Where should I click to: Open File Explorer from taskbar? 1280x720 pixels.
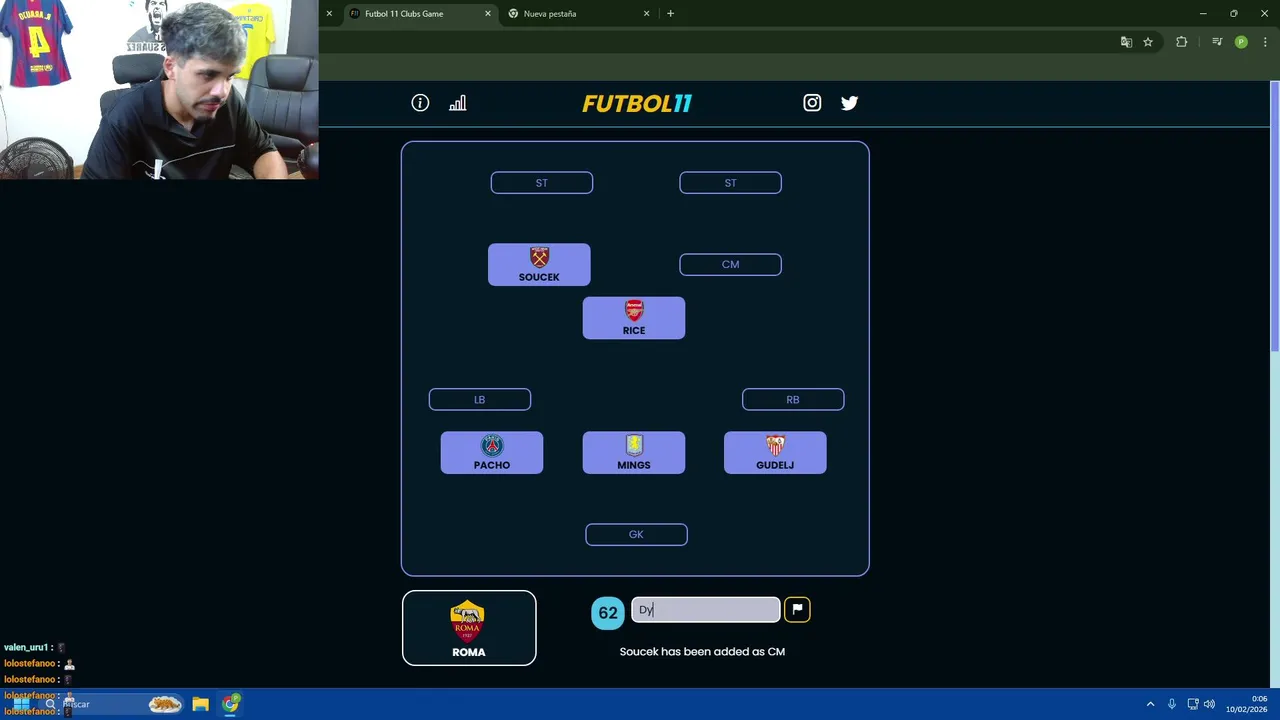point(200,704)
